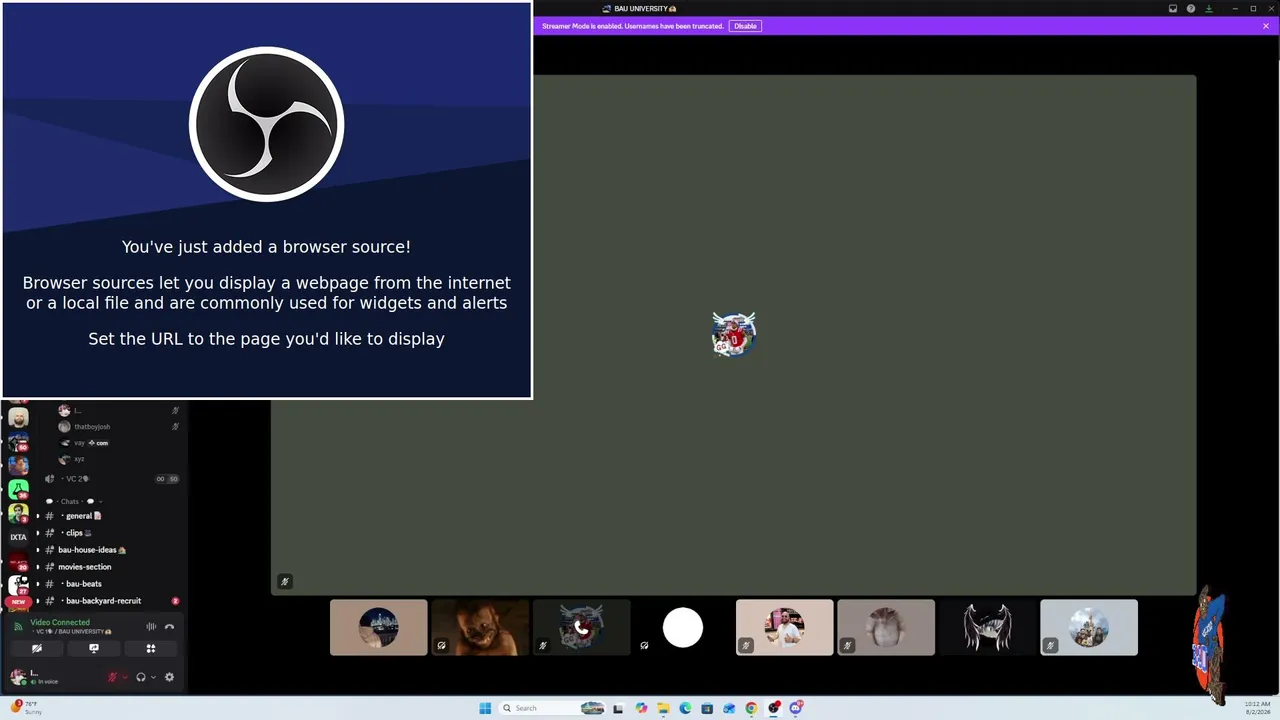
Task: Open Discord from the taskbar
Action: 796,708
